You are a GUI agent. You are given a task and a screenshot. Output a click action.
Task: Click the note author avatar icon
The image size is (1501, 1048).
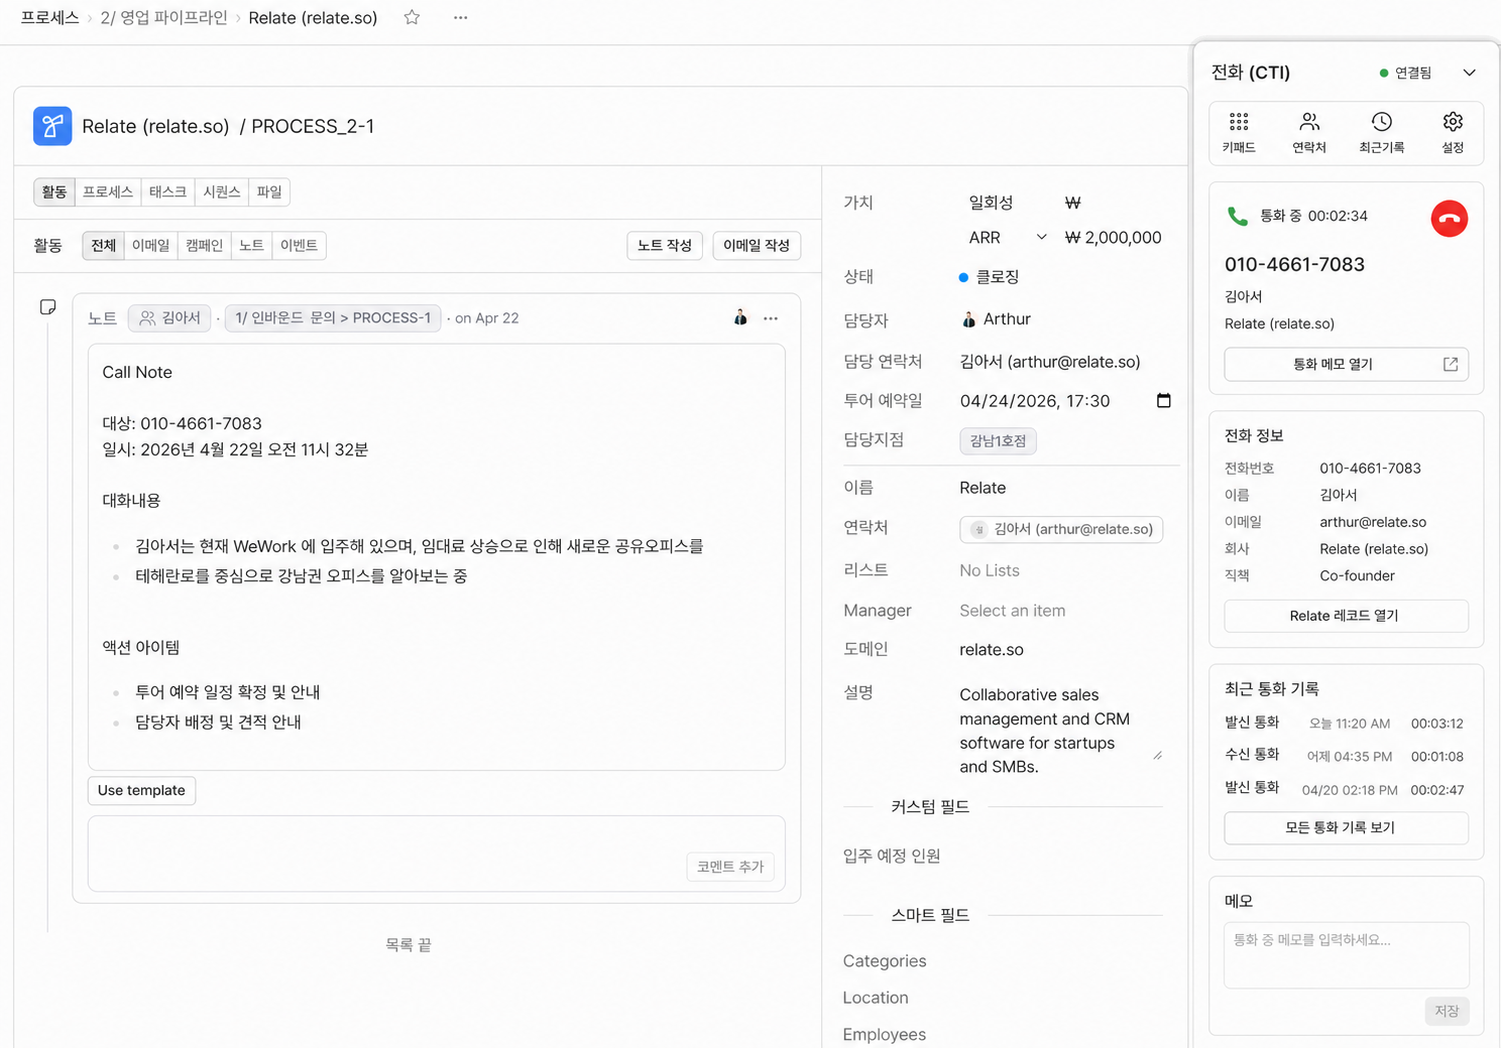(x=740, y=317)
